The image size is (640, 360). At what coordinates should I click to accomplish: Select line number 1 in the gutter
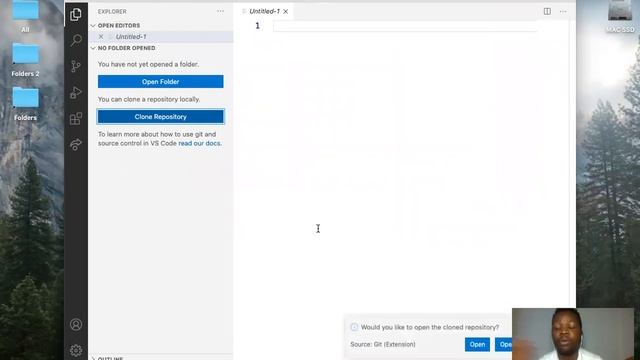coord(258,26)
